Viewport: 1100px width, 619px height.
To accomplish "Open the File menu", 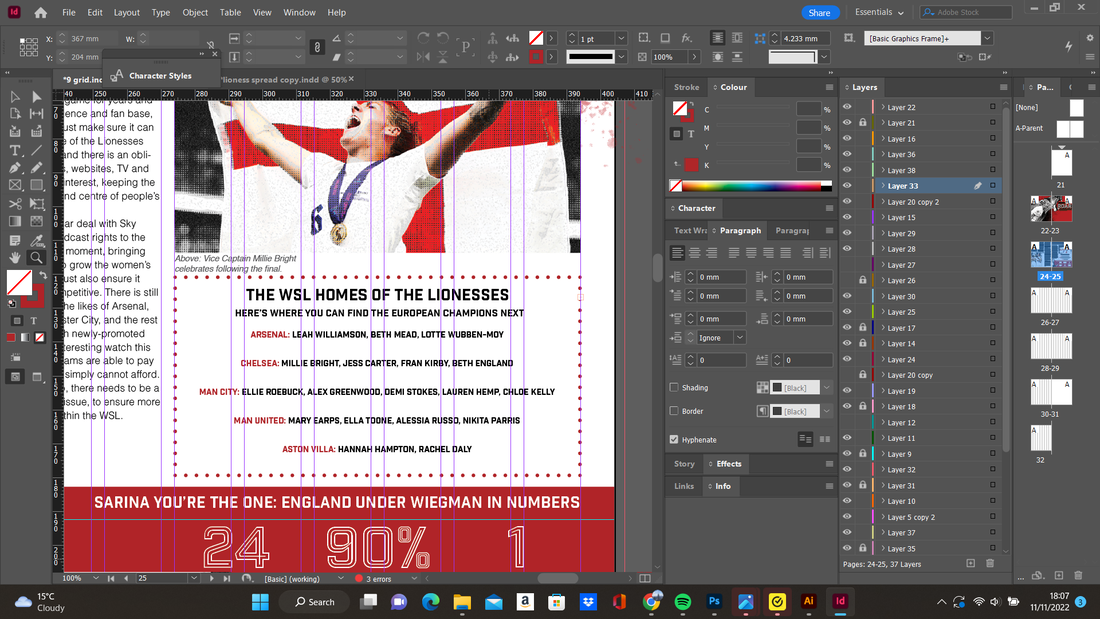I will 69,13.
